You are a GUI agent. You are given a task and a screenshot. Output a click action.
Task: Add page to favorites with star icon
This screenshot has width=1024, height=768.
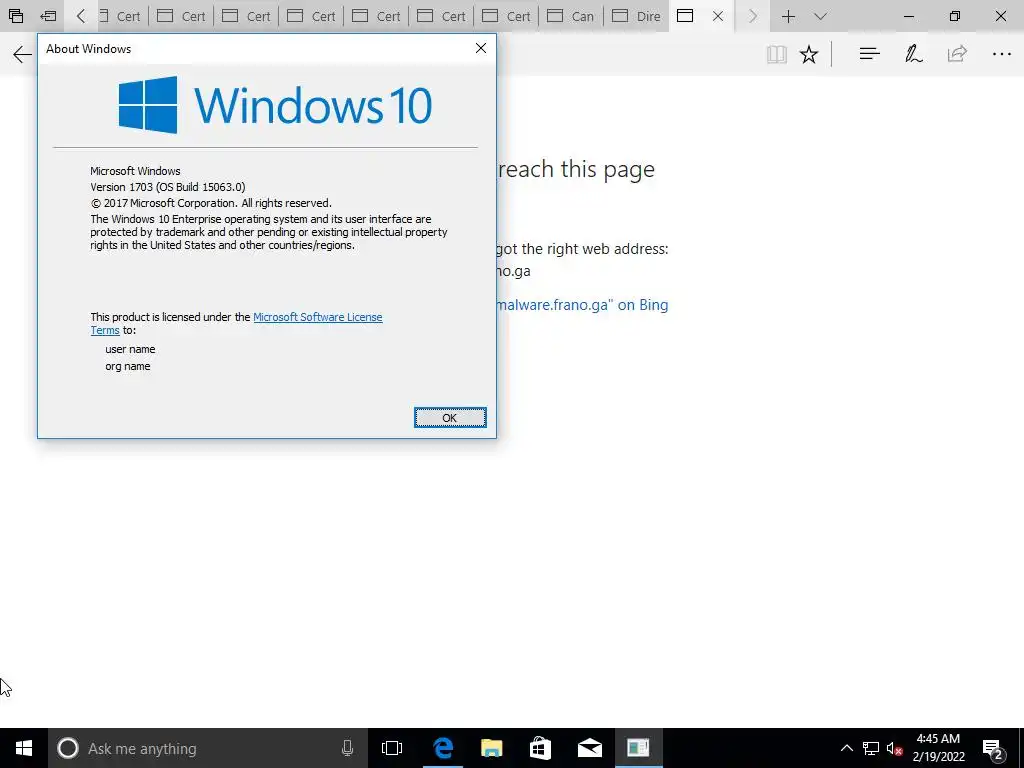(x=809, y=54)
